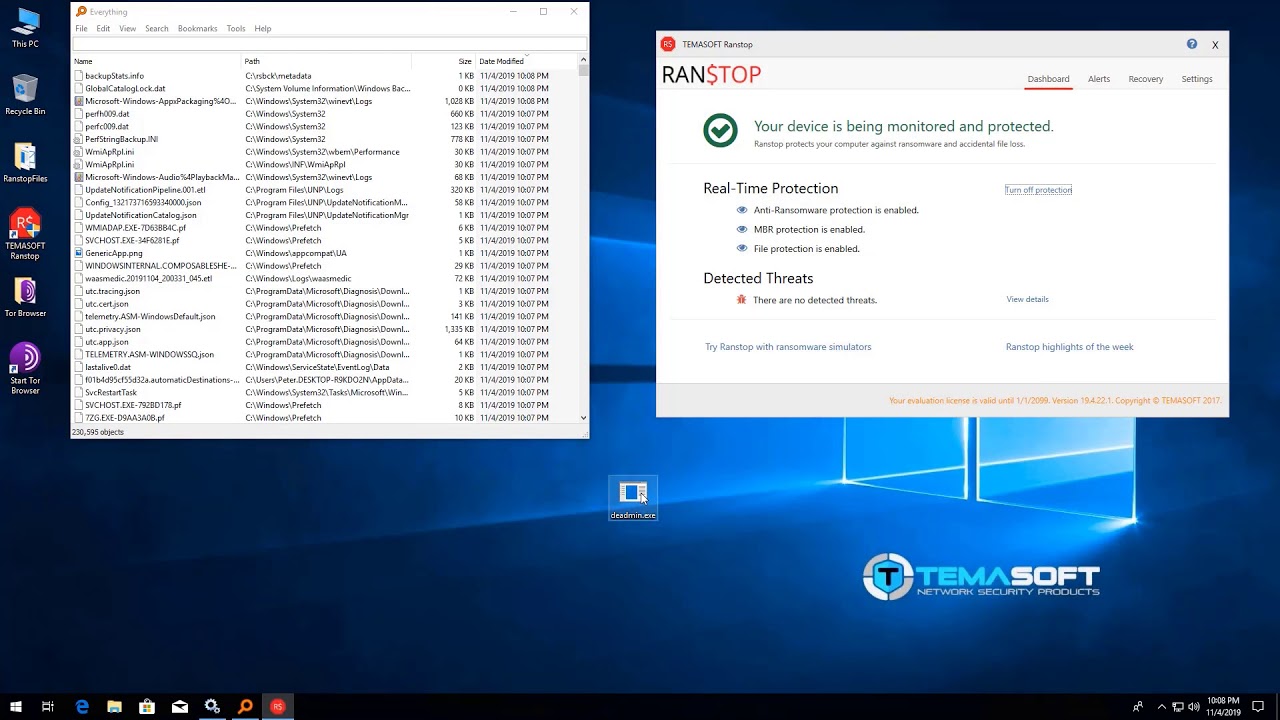1280x720 pixels.
Task: Open People icon in system tray
Action: 1138,707
